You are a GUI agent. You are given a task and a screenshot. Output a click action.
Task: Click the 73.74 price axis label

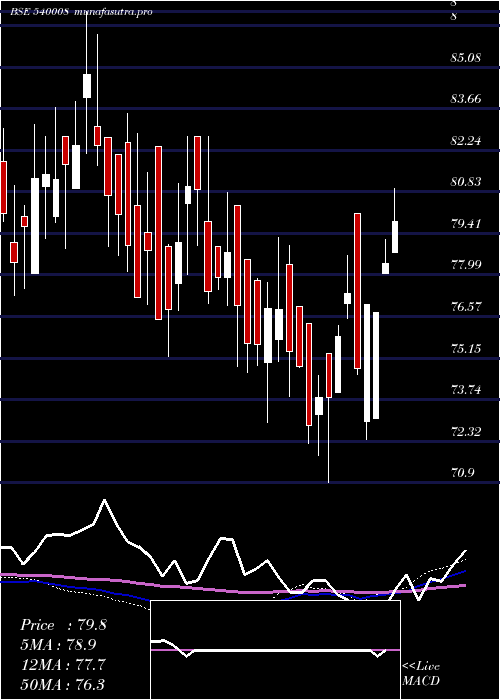pos(466,390)
